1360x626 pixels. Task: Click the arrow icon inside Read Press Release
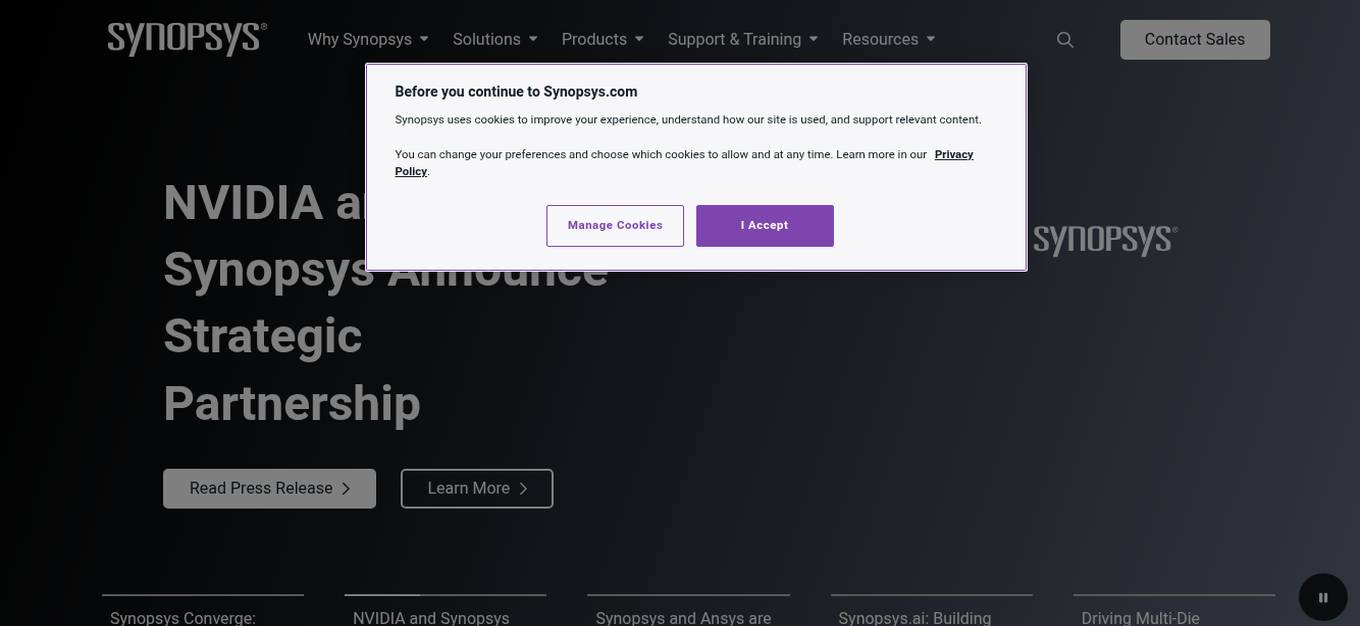pyautogui.click(x=345, y=488)
